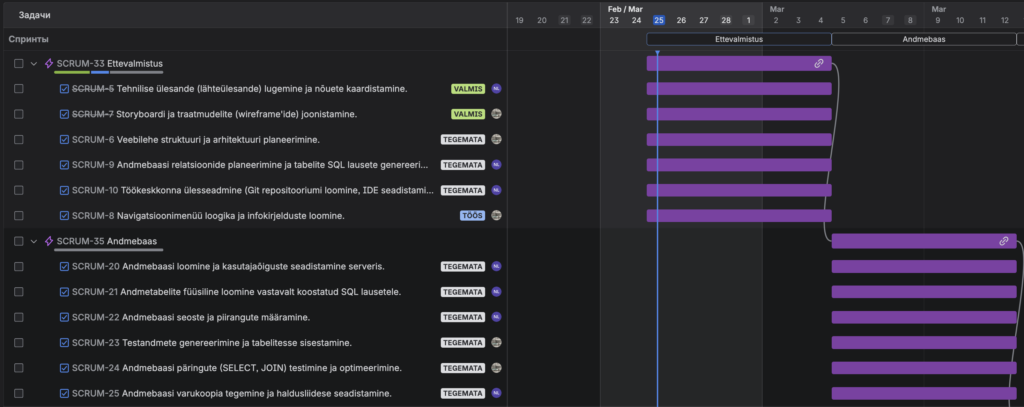Select the row checkbox for SCRUM-9
The height and width of the screenshot is (407, 1024).
click(x=19, y=165)
